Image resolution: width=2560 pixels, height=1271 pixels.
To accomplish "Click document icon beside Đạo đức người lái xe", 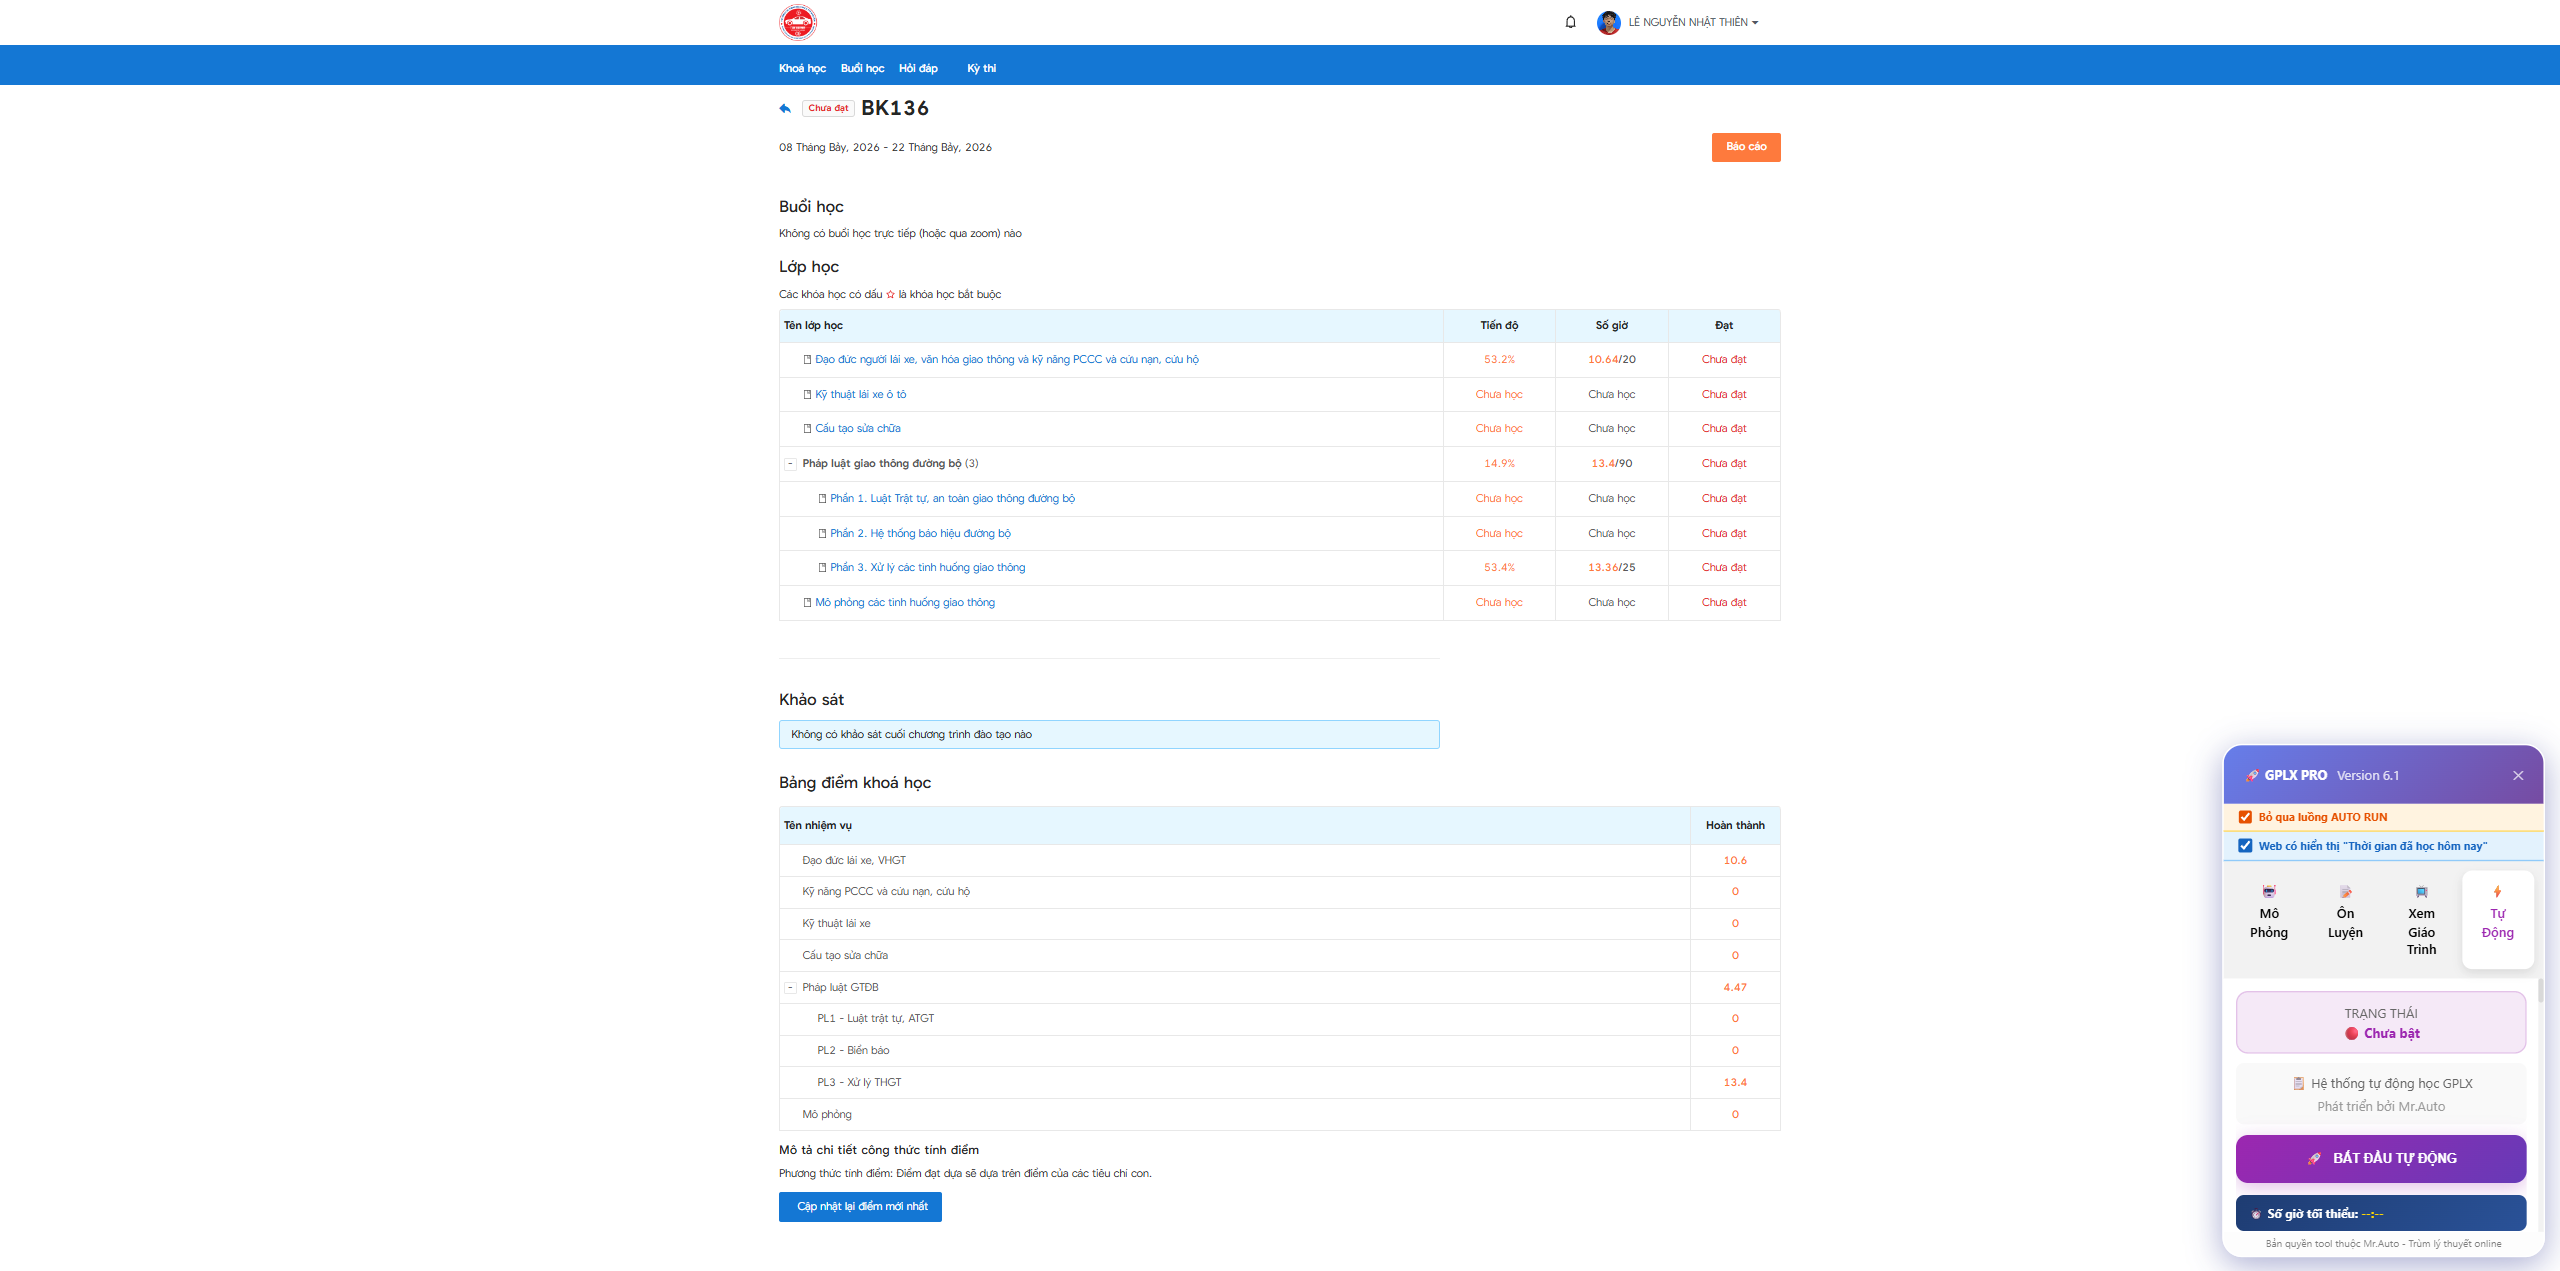I will pos(807,359).
